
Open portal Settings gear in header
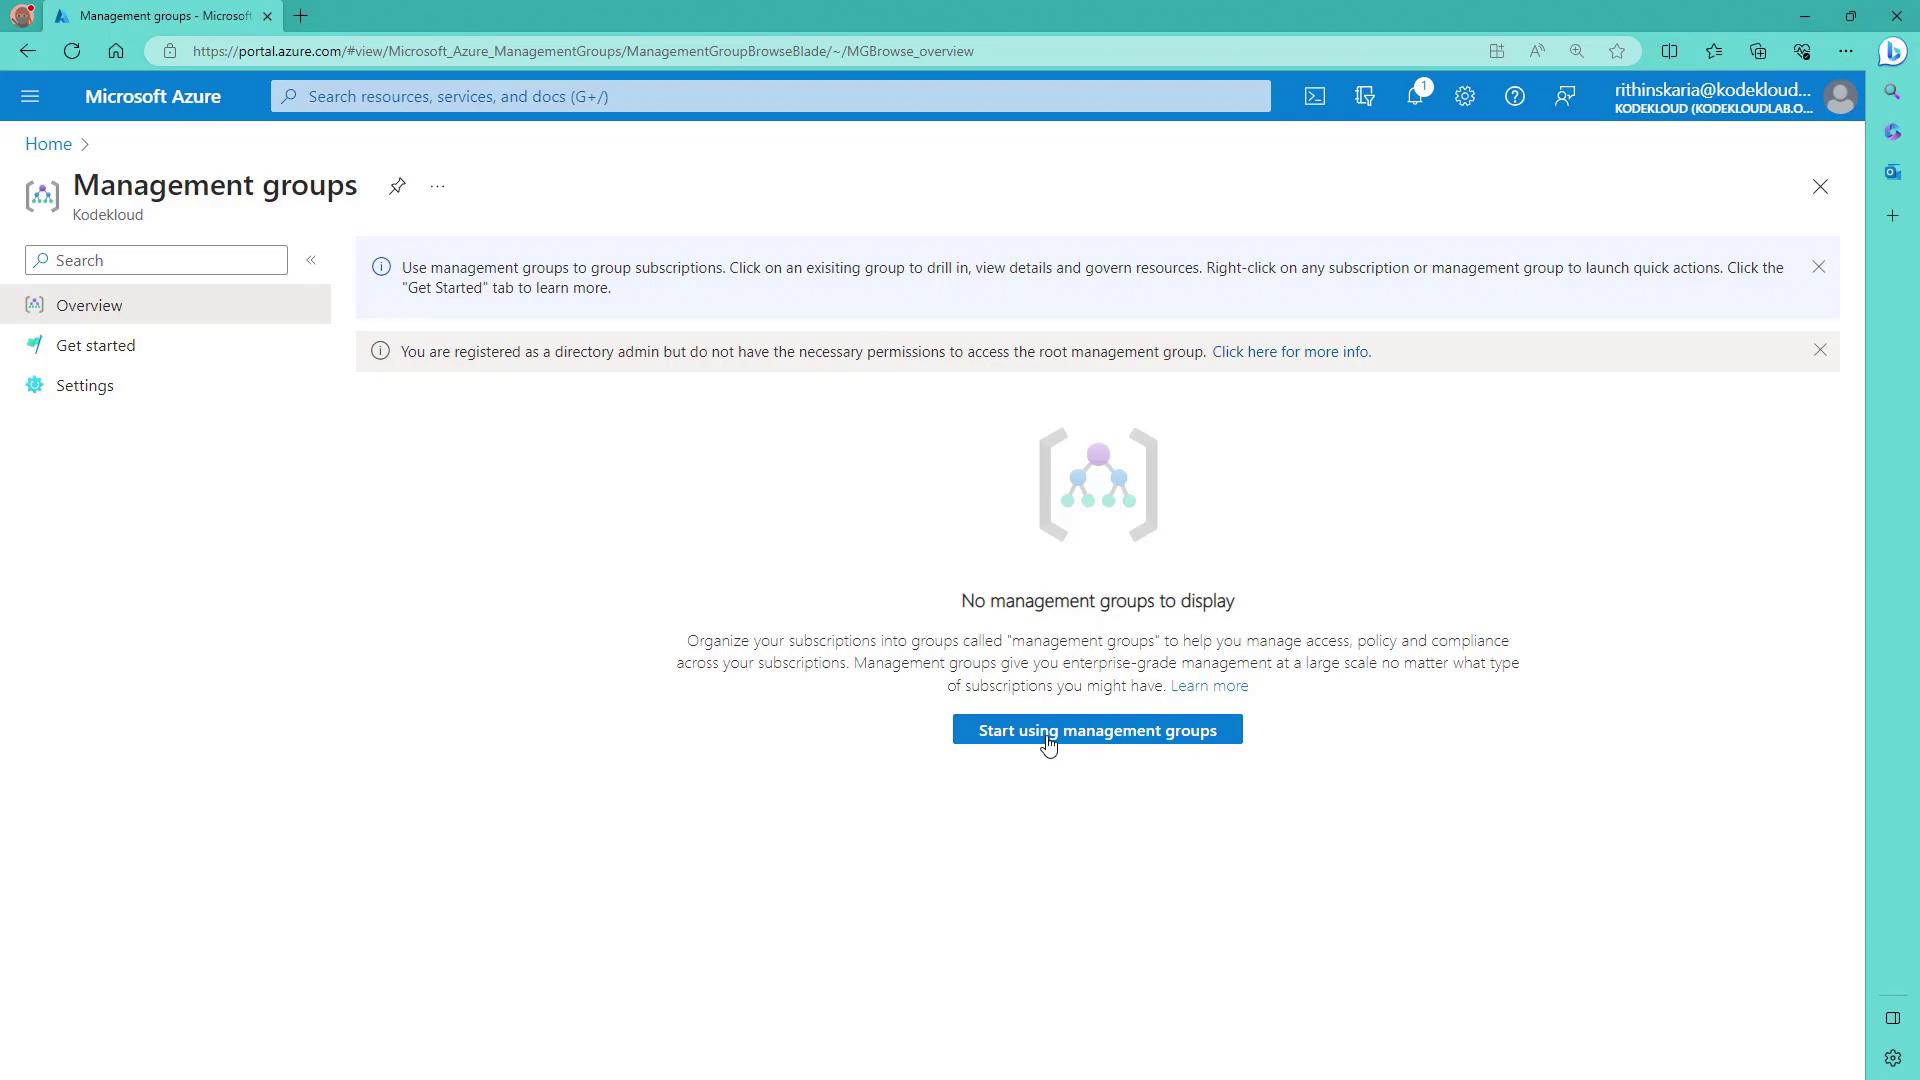(x=1465, y=96)
